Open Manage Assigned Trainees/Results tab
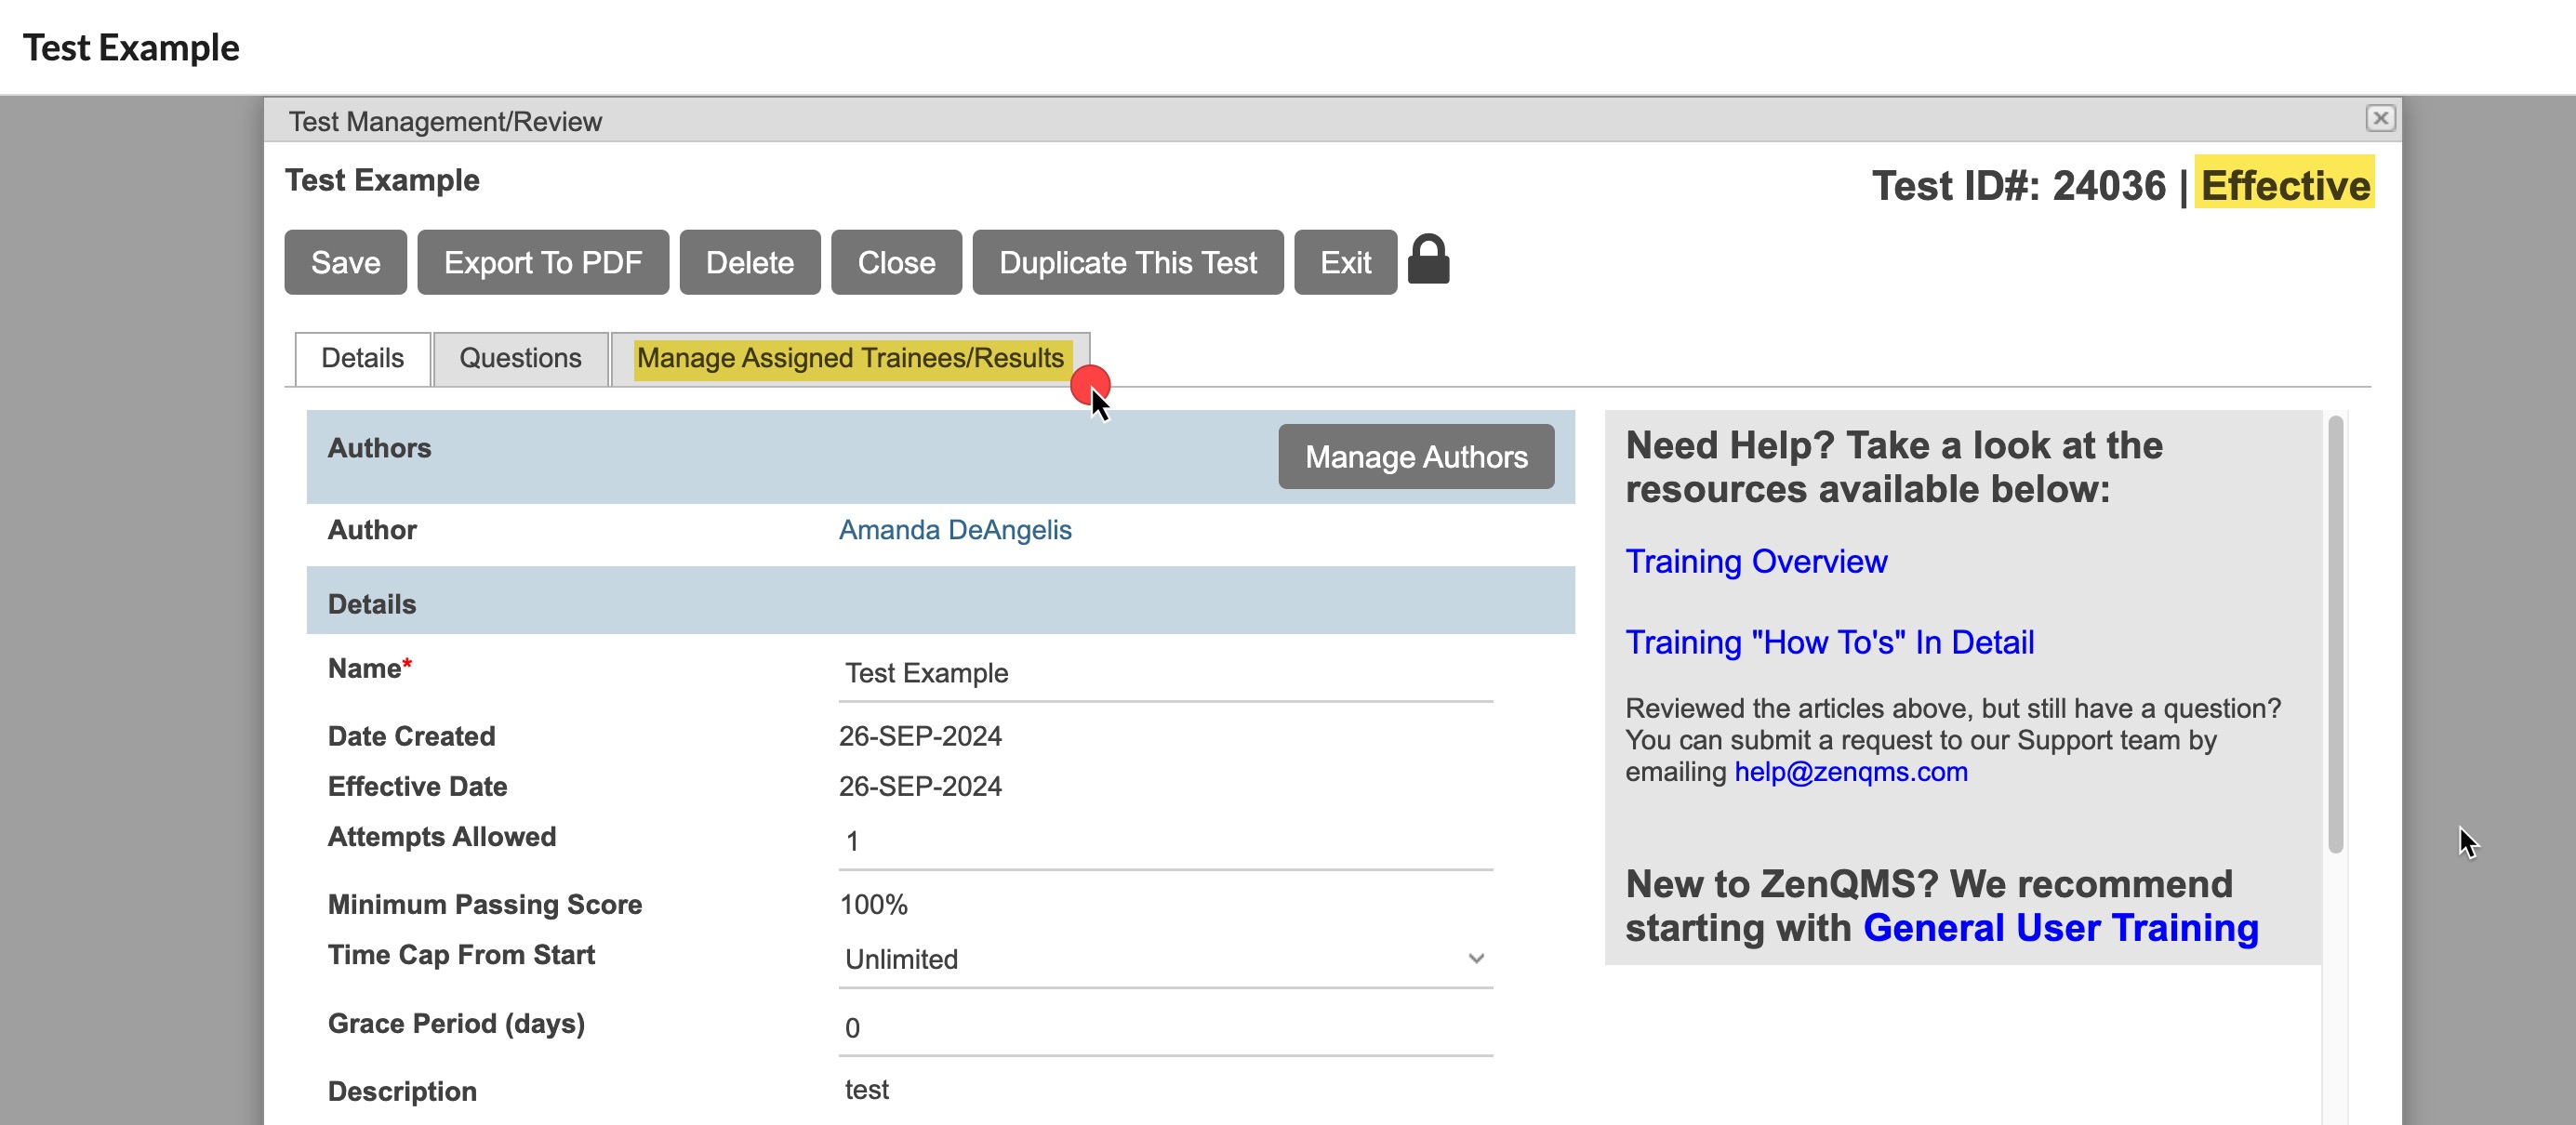Screen dimensions: 2576x1125 point(850,358)
